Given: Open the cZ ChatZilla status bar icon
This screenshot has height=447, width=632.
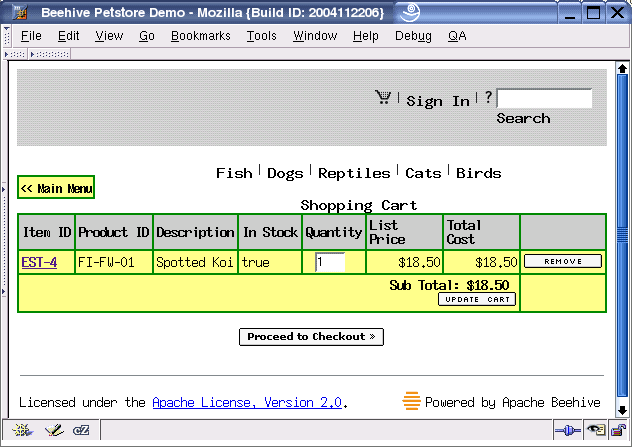Looking at the screenshot, I should tap(81, 430).
